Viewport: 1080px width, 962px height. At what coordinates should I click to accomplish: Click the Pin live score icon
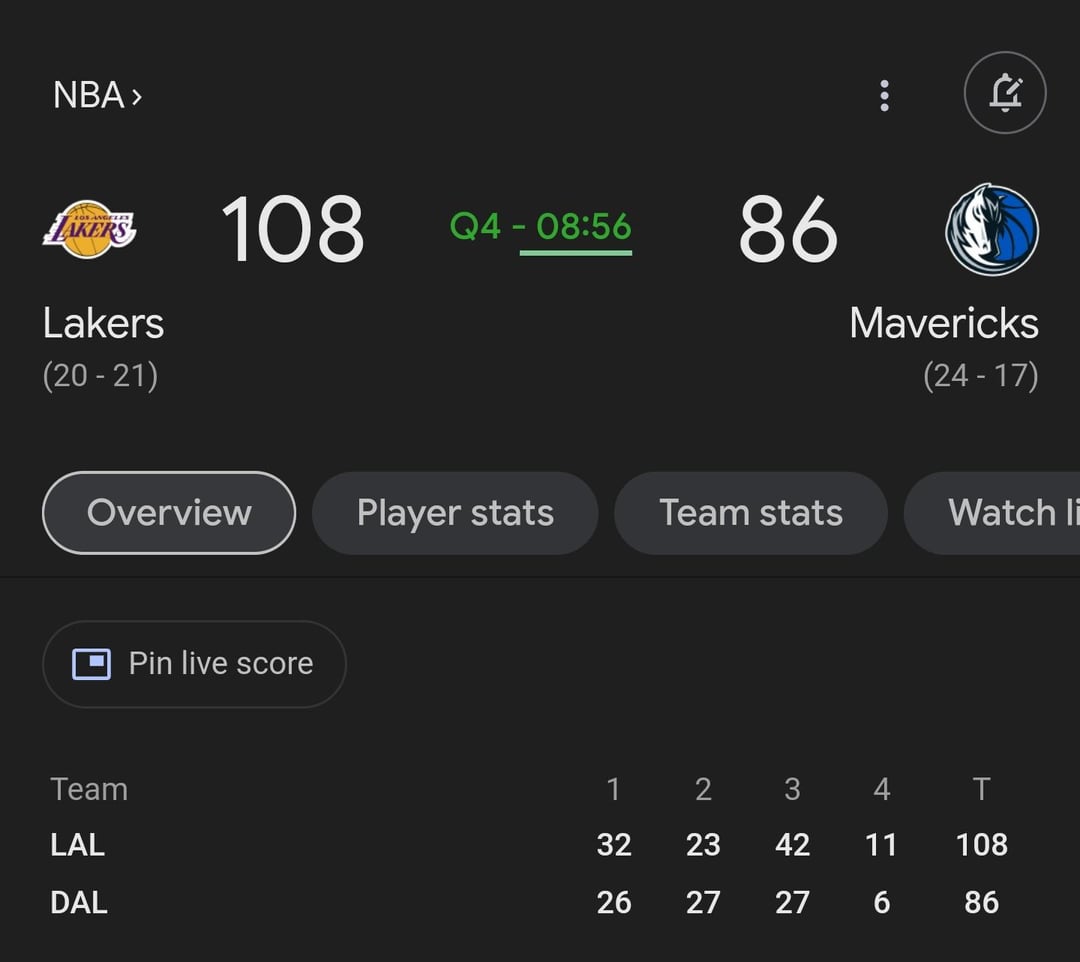[x=92, y=663]
